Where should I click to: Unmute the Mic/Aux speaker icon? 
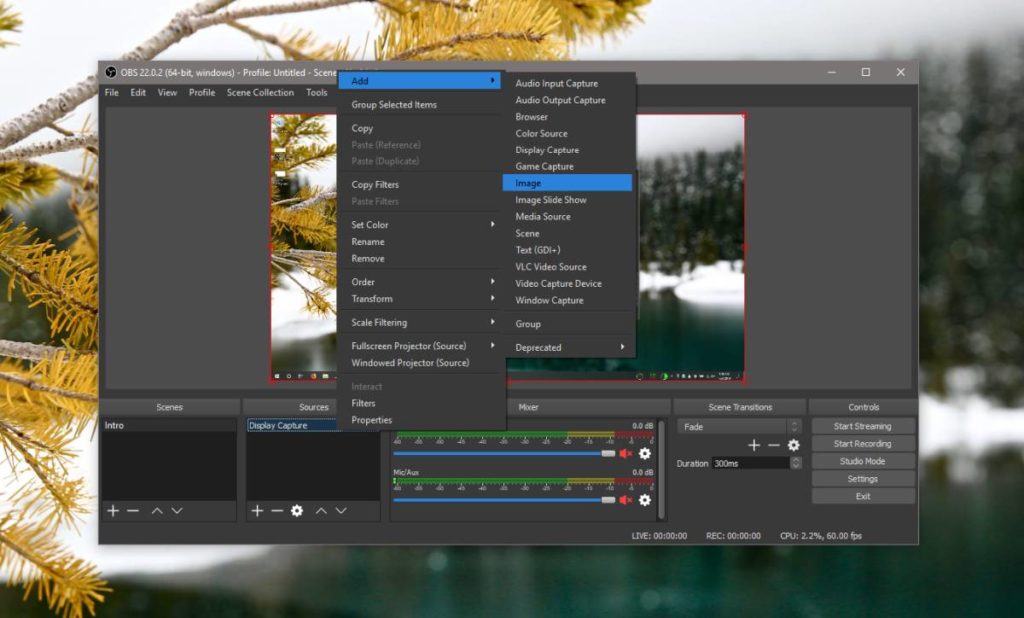[x=627, y=498]
